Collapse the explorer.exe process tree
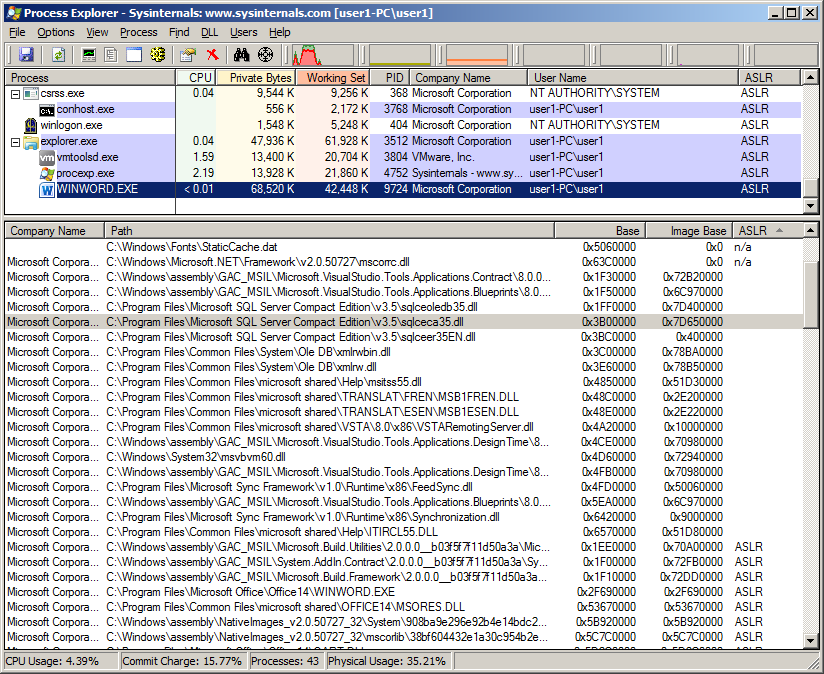Image resolution: width=824 pixels, height=674 pixels. [15, 142]
